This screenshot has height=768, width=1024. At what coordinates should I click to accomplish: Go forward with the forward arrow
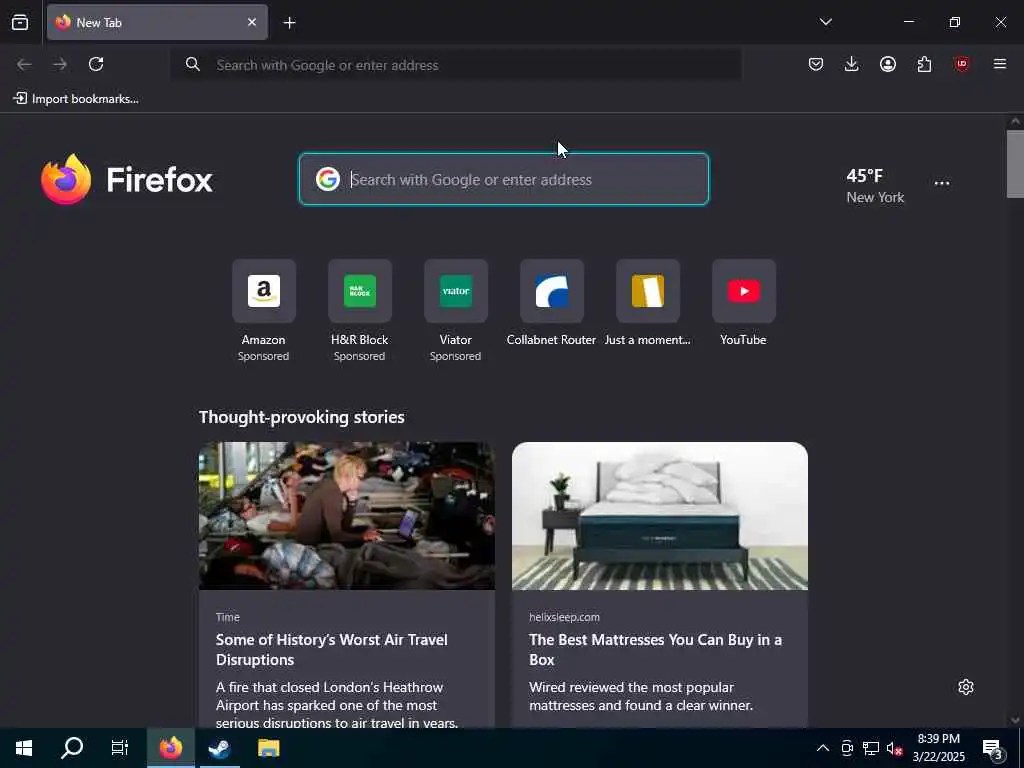click(60, 64)
